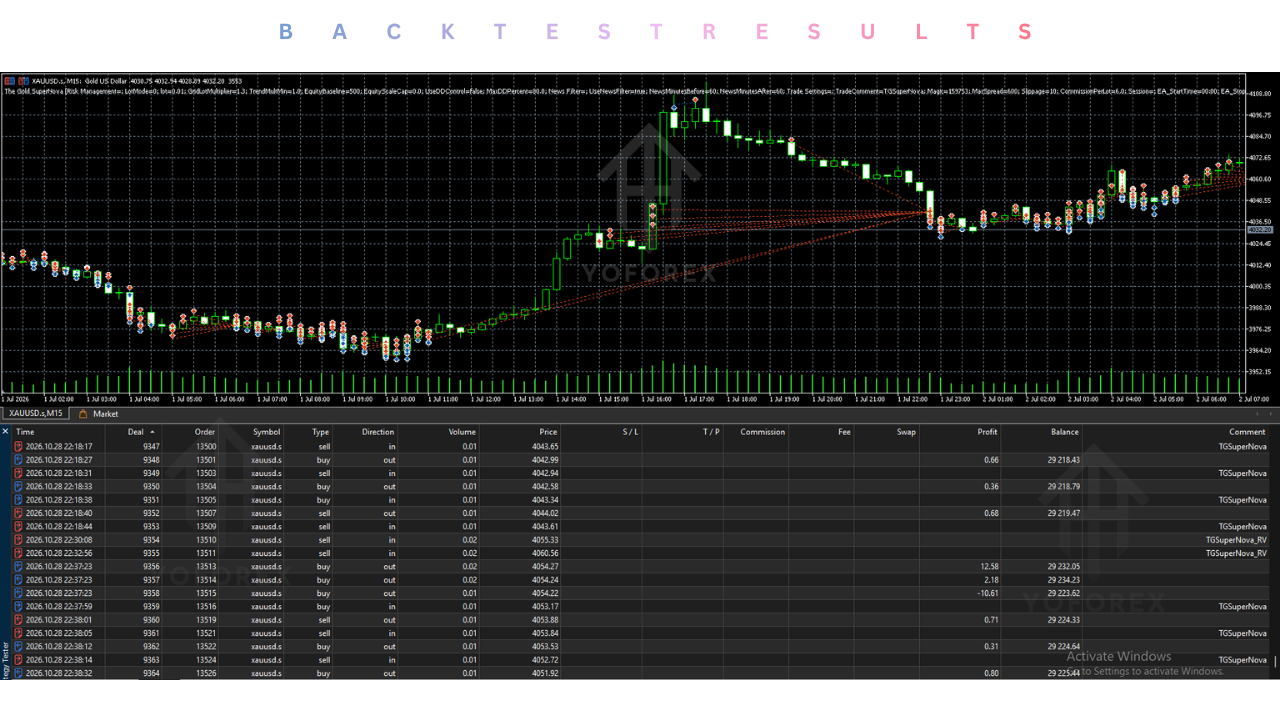Image resolution: width=1280 pixels, height=720 pixels.
Task: Sort by the Symbol column header
Action: click(x=267, y=432)
